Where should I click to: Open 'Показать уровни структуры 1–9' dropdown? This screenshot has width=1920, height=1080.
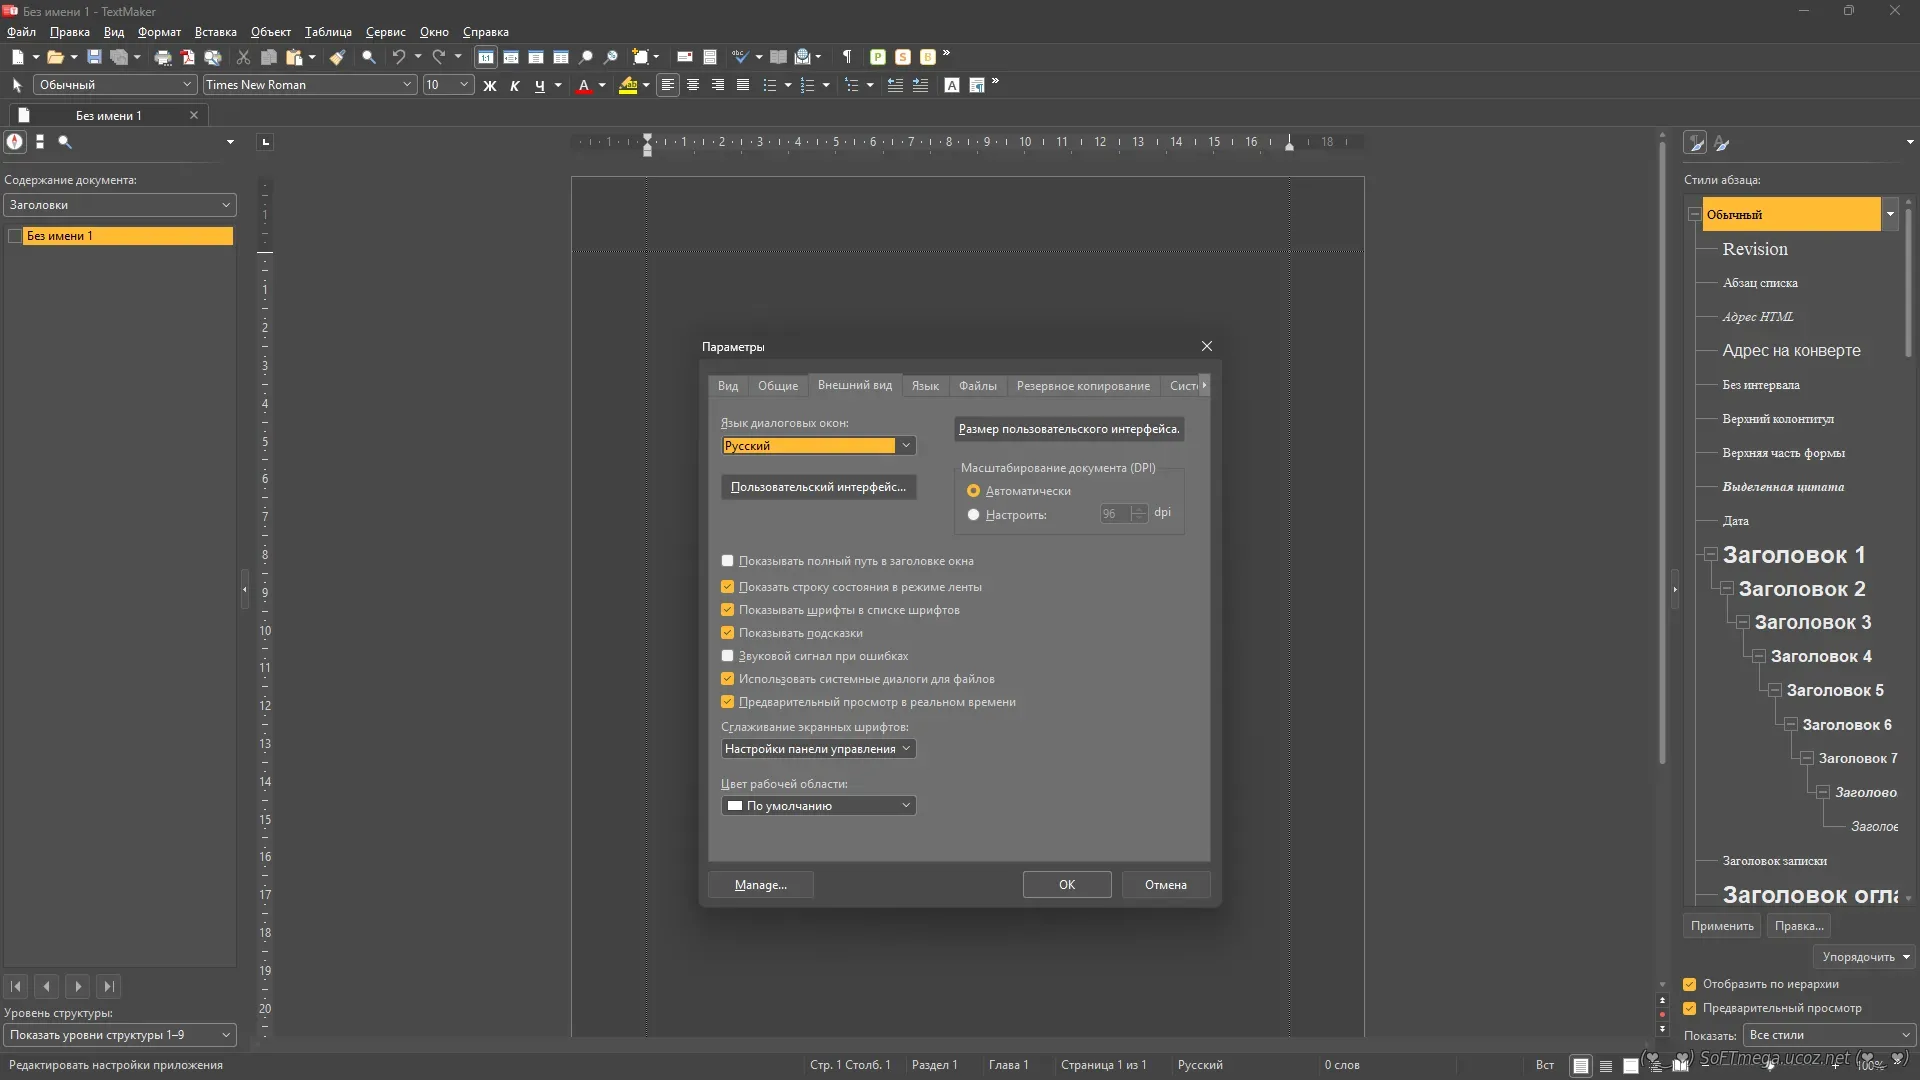pos(119,1035)
